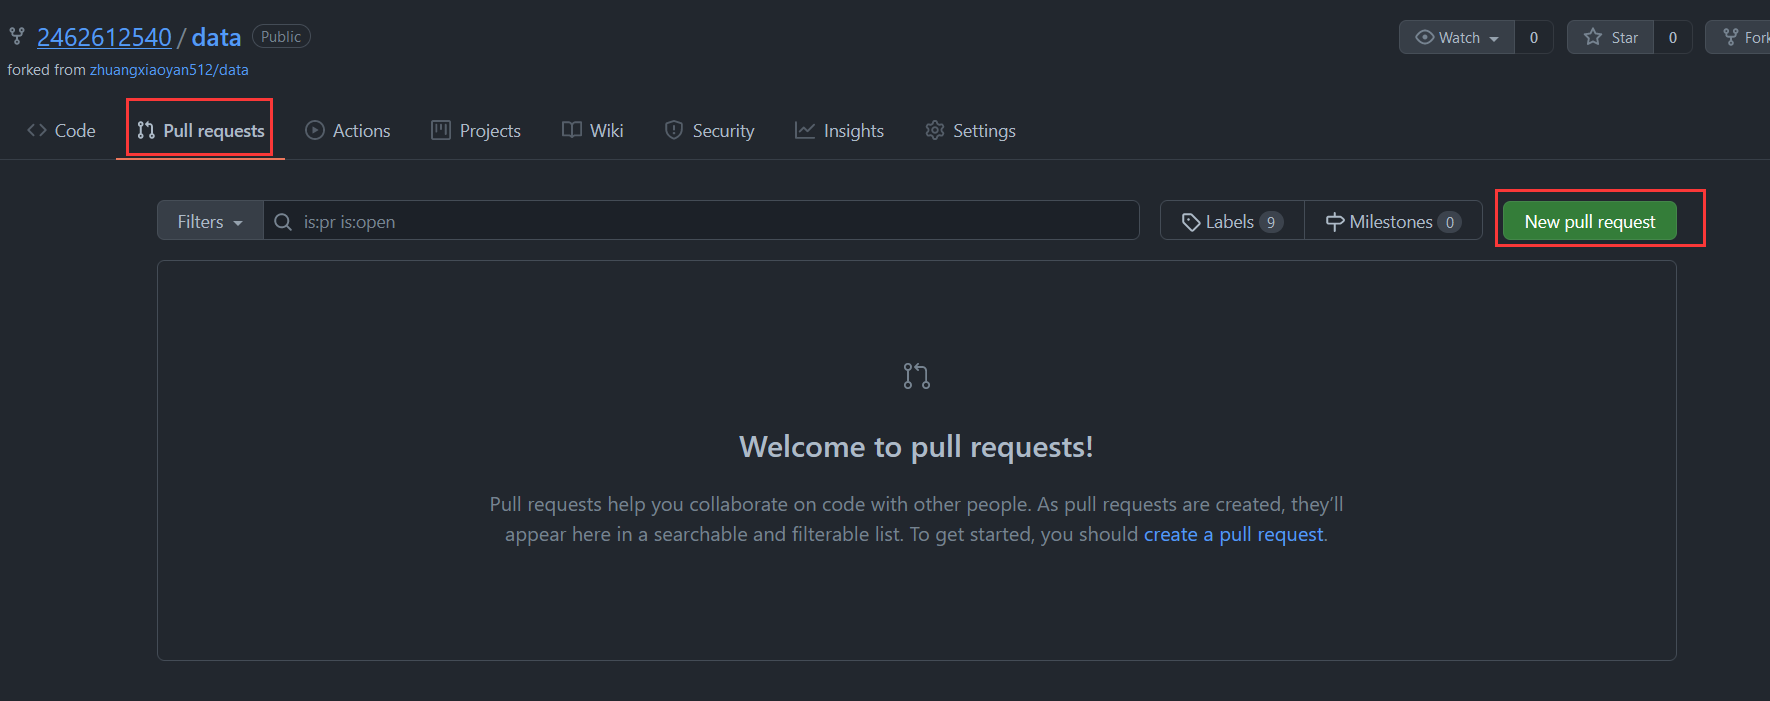This screenshot has height=701, width=1770.
Task: Open the Filters dropdown
Action: point(210,221)
